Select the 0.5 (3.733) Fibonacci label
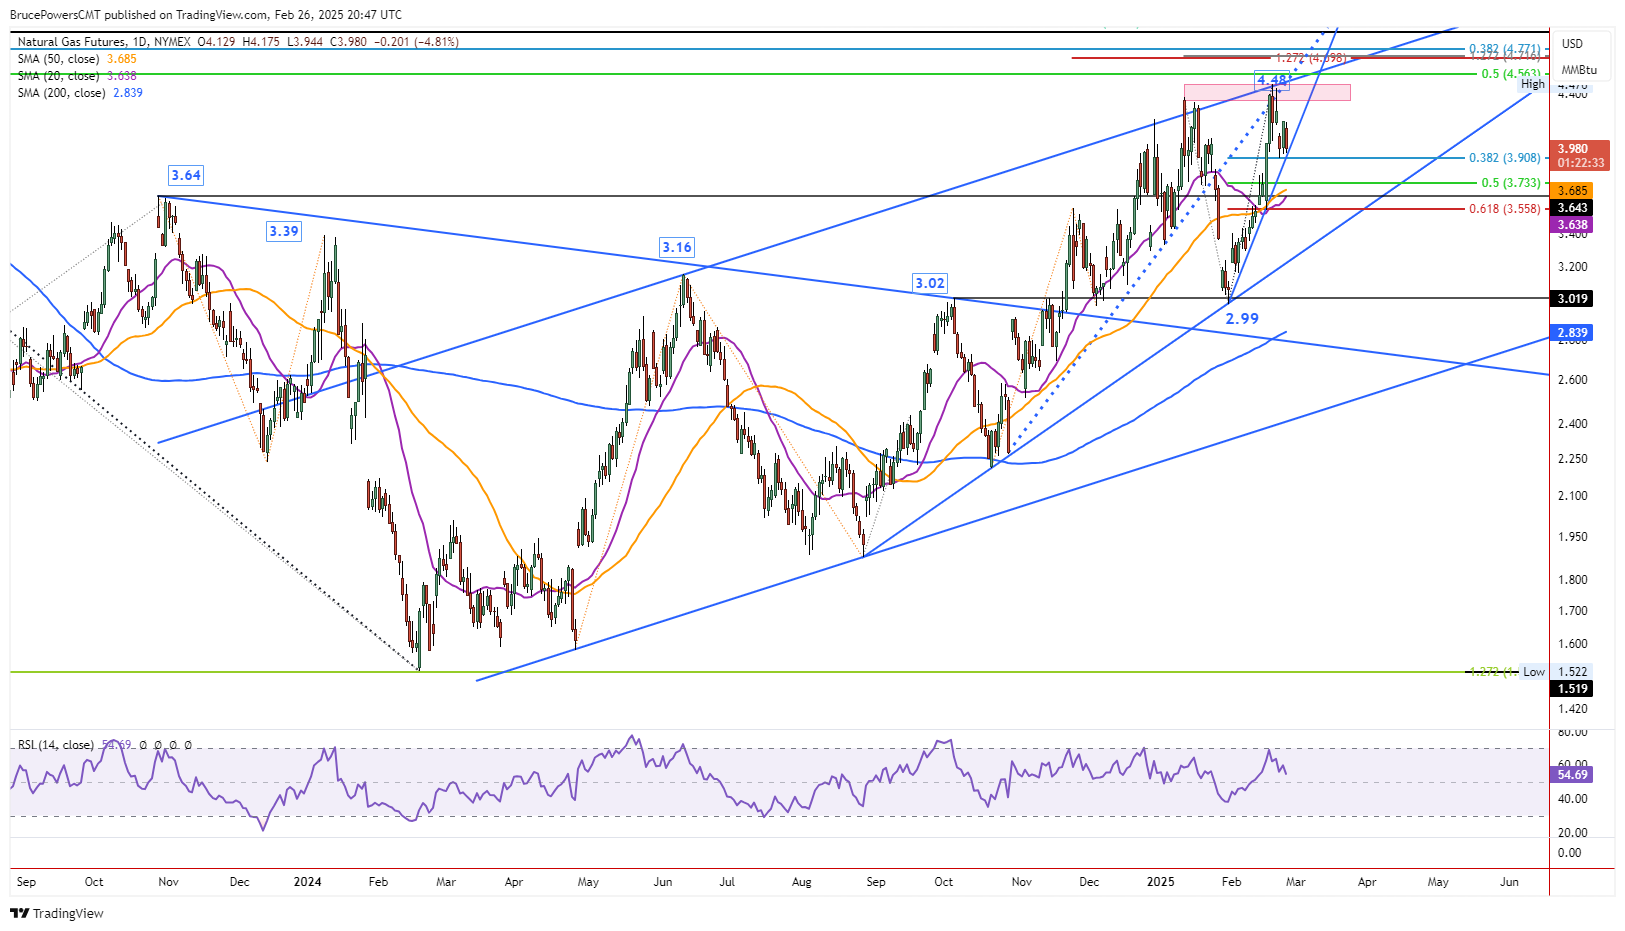1625x931 pixels. (x=1510, y=183)
